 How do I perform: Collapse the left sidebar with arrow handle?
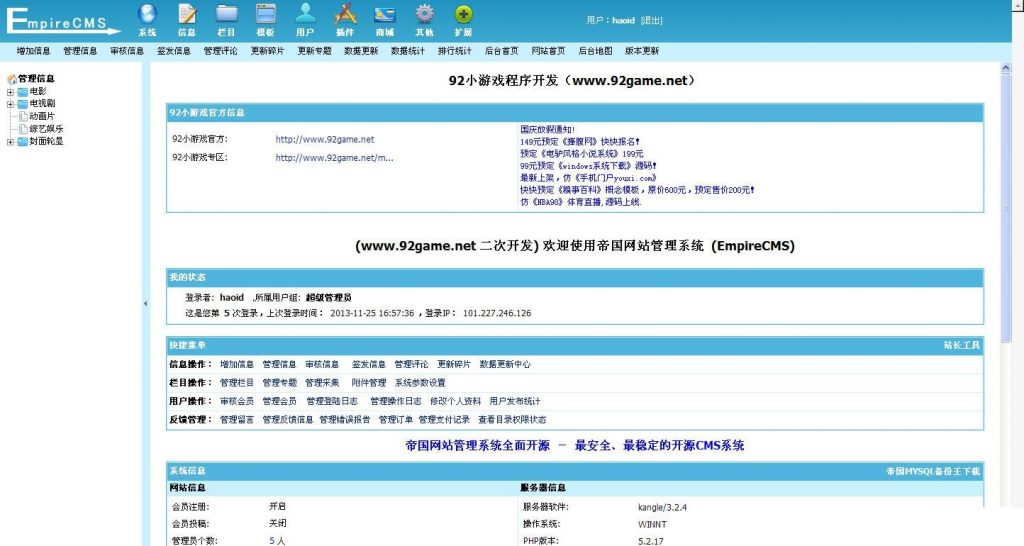pyautogui.click(x=145, y=303)
